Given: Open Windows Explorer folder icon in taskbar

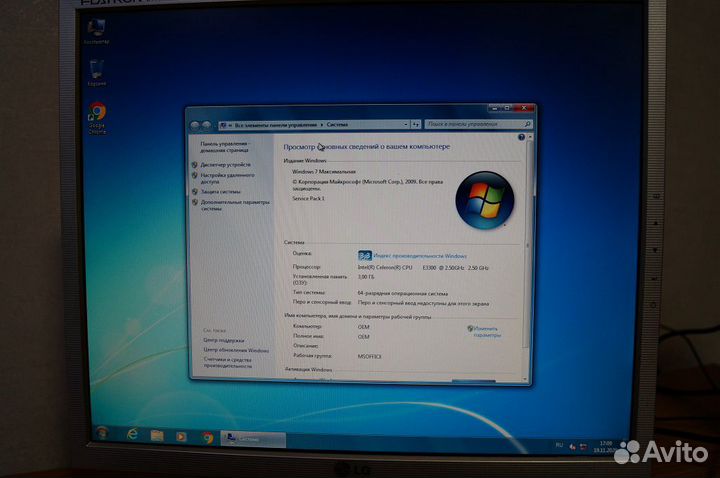Looking at the screenshot, I should 157,435.
